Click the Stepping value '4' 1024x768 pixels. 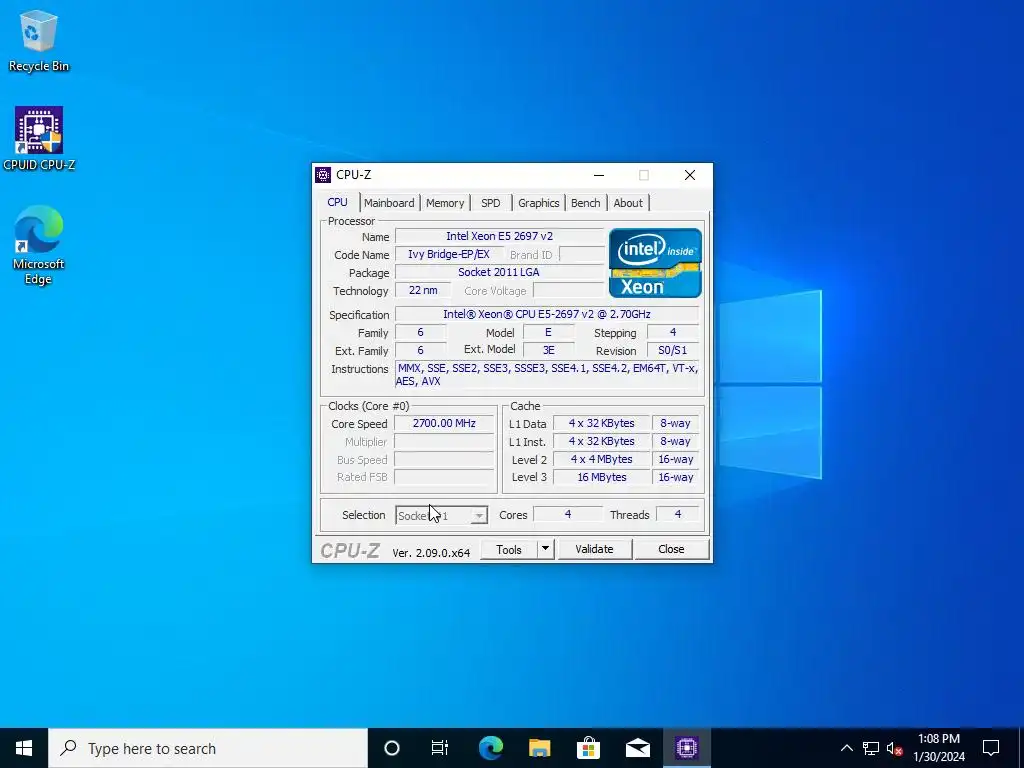[x=673, y=332]
